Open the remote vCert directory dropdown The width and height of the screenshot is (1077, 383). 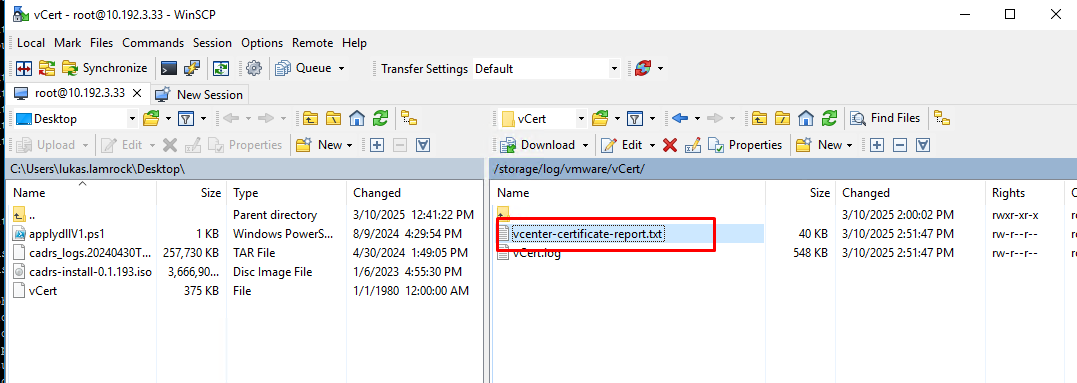pos(543,119)
